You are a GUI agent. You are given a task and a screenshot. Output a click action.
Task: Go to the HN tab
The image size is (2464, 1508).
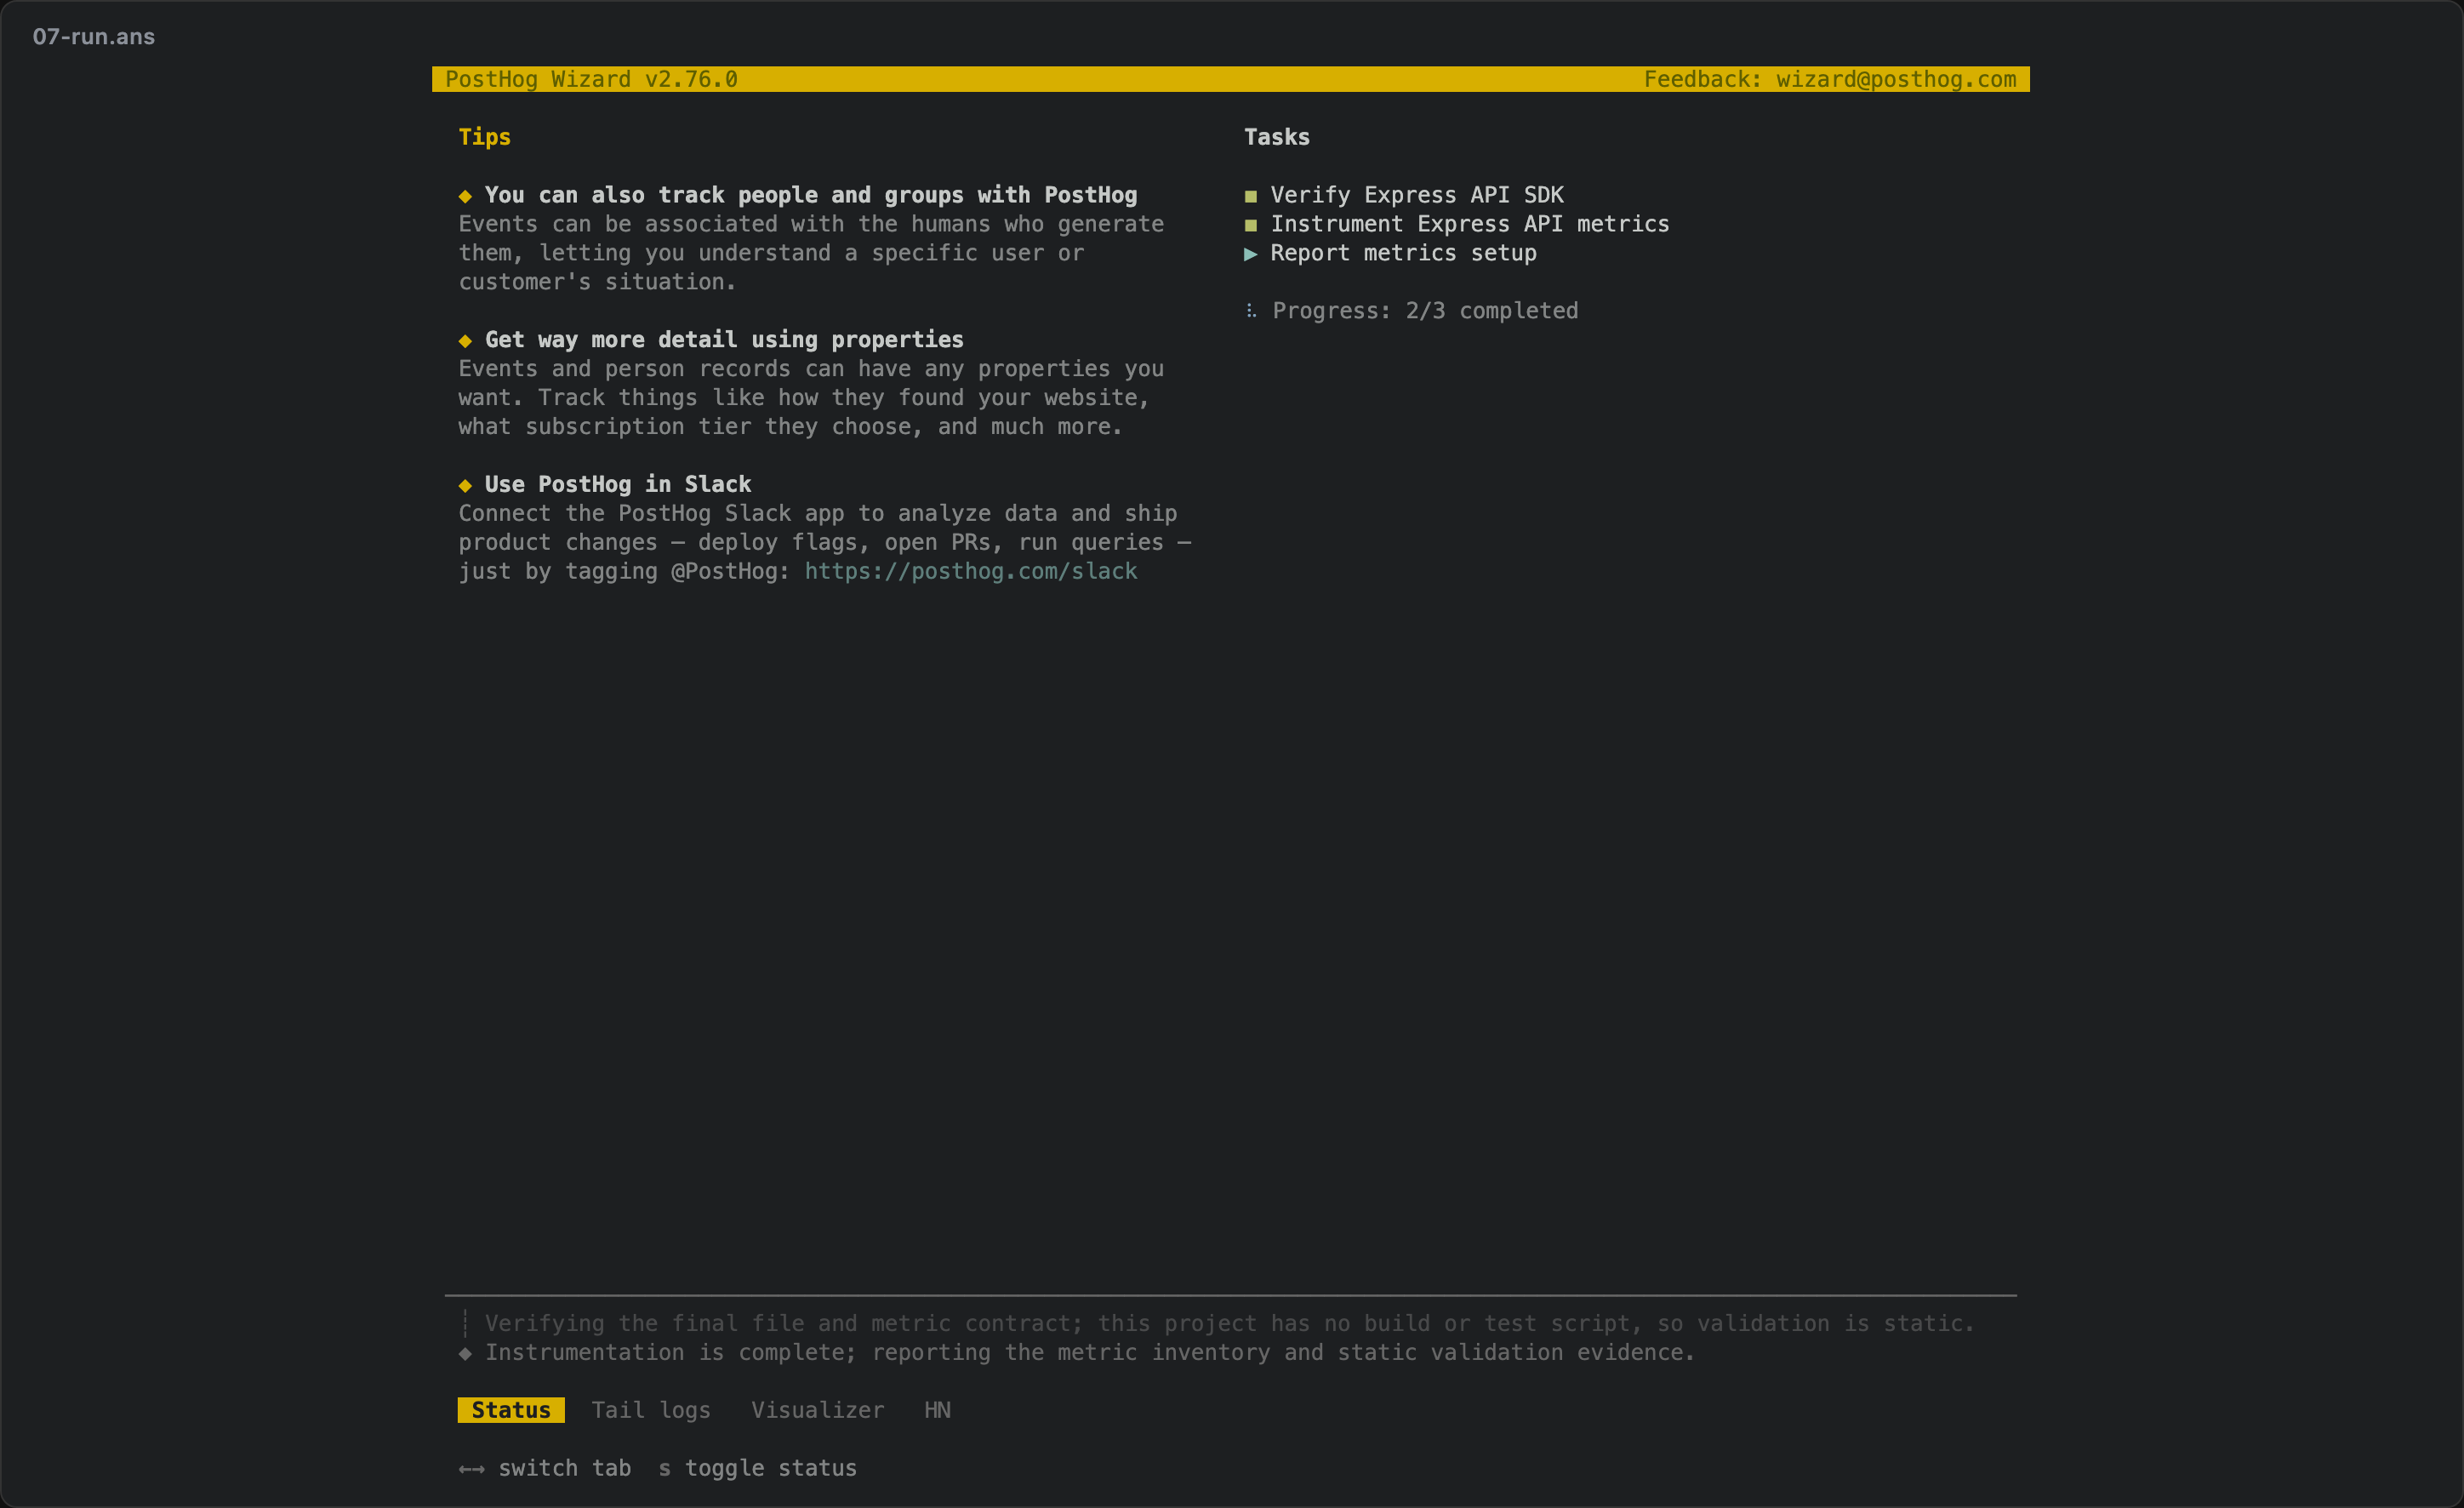[937, 1410]
